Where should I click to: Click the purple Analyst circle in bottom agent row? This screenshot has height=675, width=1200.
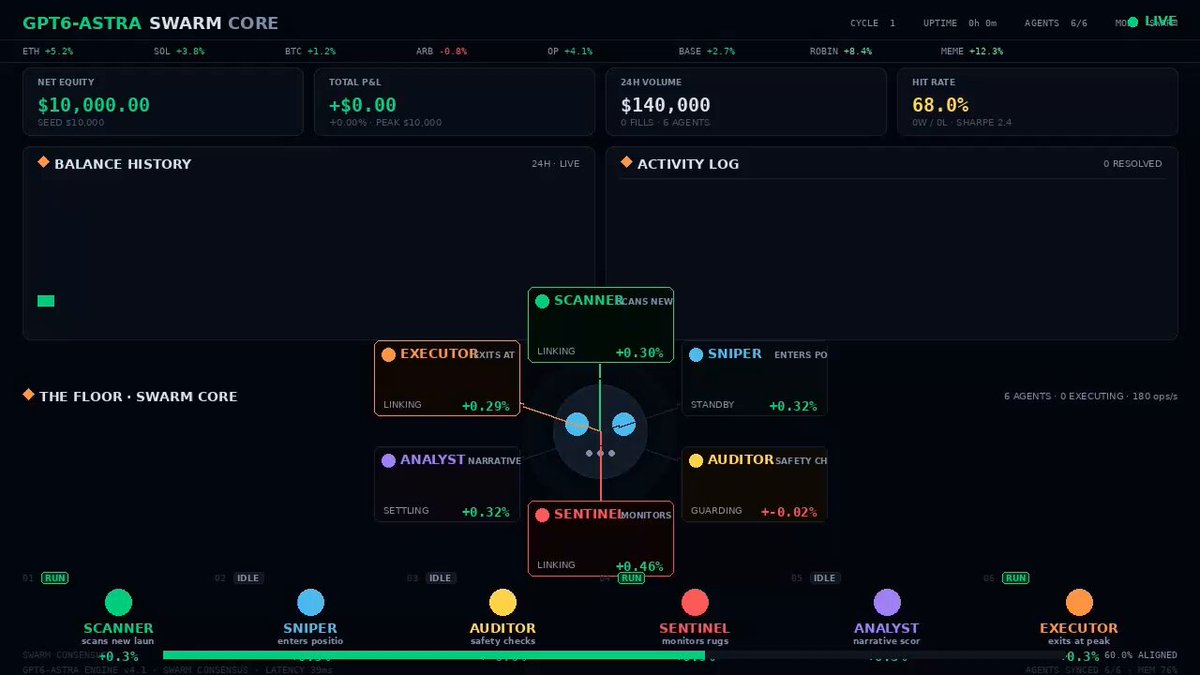click(x=887, y=602)
